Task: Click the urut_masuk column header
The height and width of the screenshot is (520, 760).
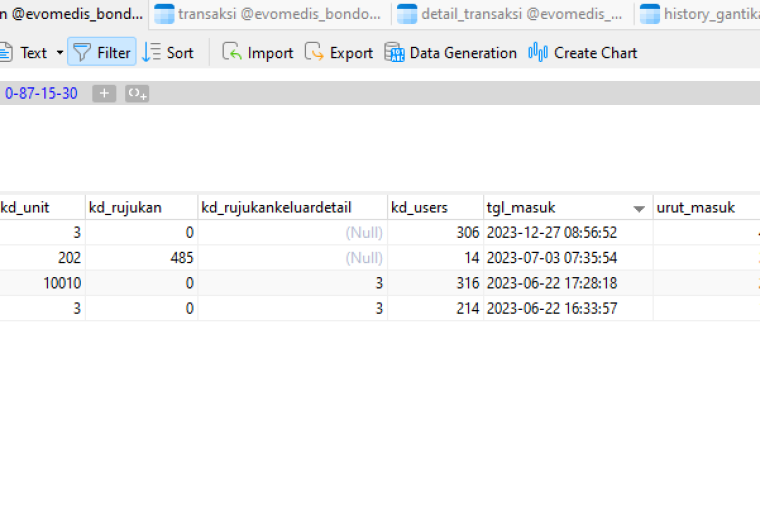Action: click(x=706, y=207)
